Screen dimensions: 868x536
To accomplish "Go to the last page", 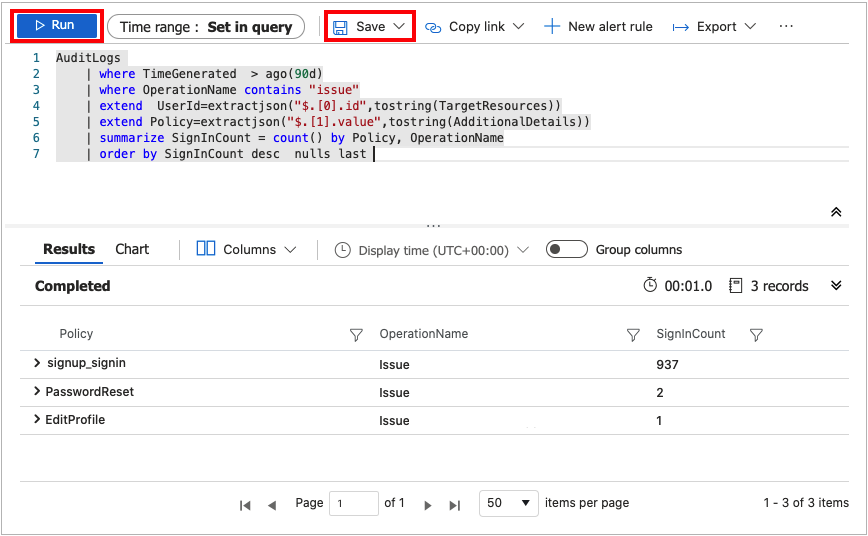I will (x=455, y=505).
